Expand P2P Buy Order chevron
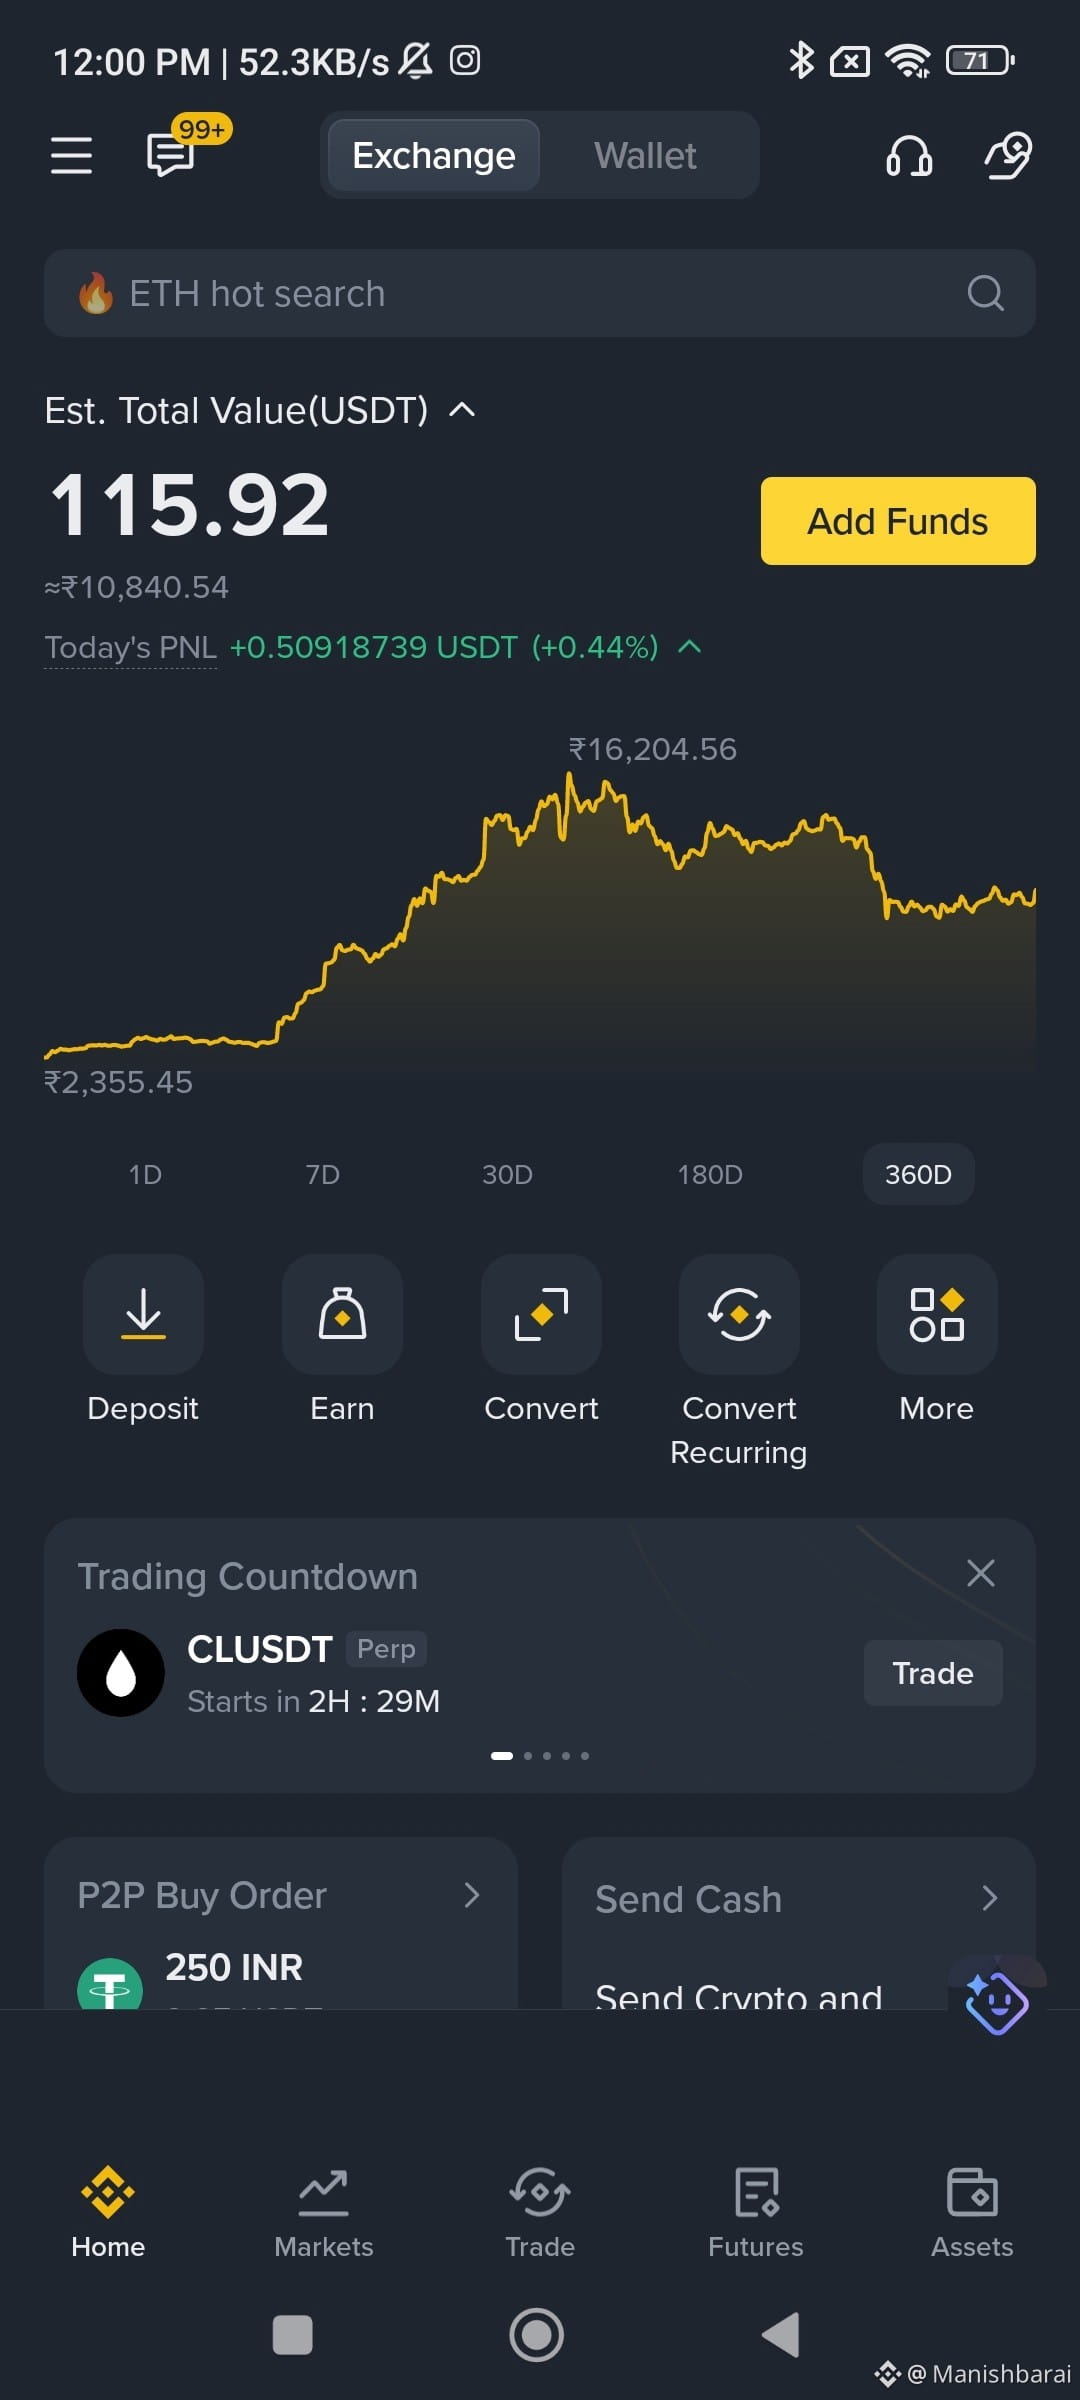The width and height of the screenshot is (1080, 2400). [x=472, y=1895]
